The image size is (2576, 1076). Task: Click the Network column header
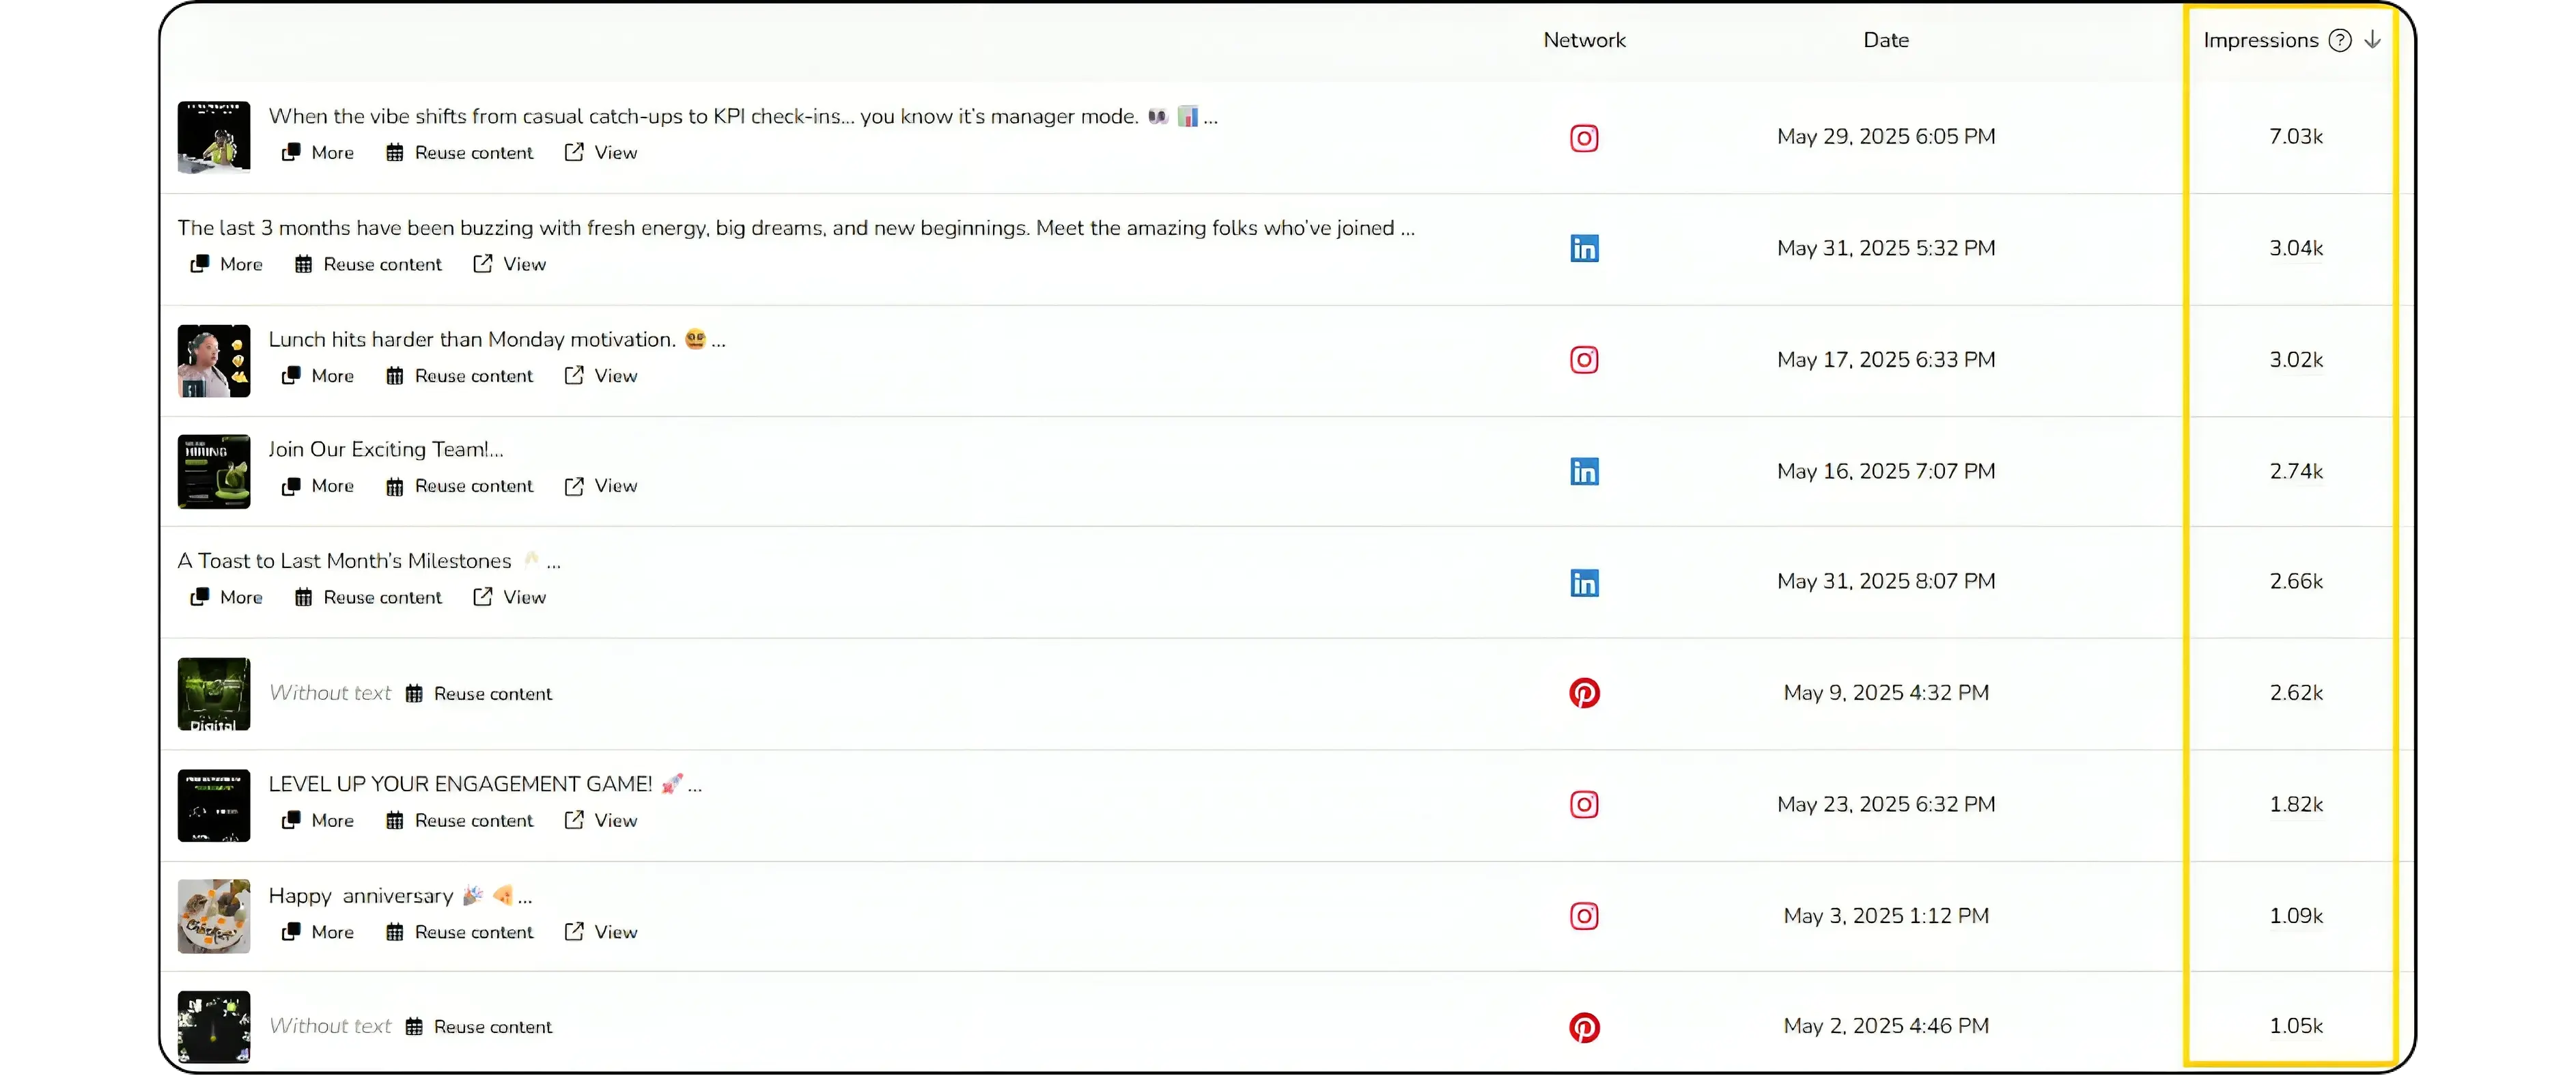pyautogui.click(x=1584, y=39)
